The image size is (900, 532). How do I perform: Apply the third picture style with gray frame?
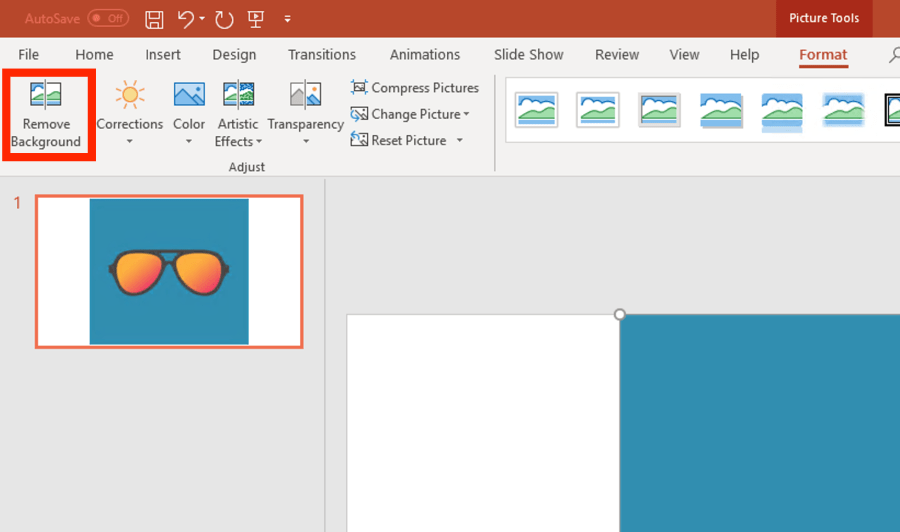(x=659, y=110)
